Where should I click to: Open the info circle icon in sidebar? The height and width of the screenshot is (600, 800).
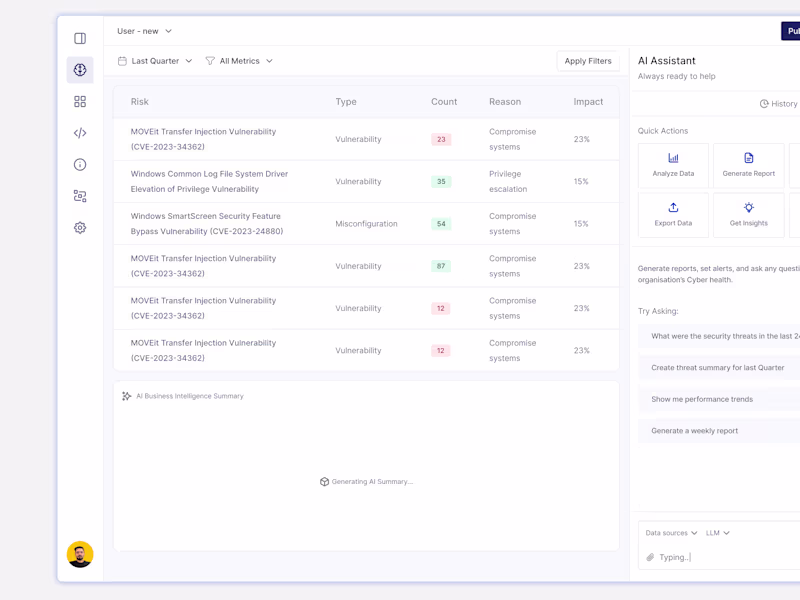[x=80, y=165]
